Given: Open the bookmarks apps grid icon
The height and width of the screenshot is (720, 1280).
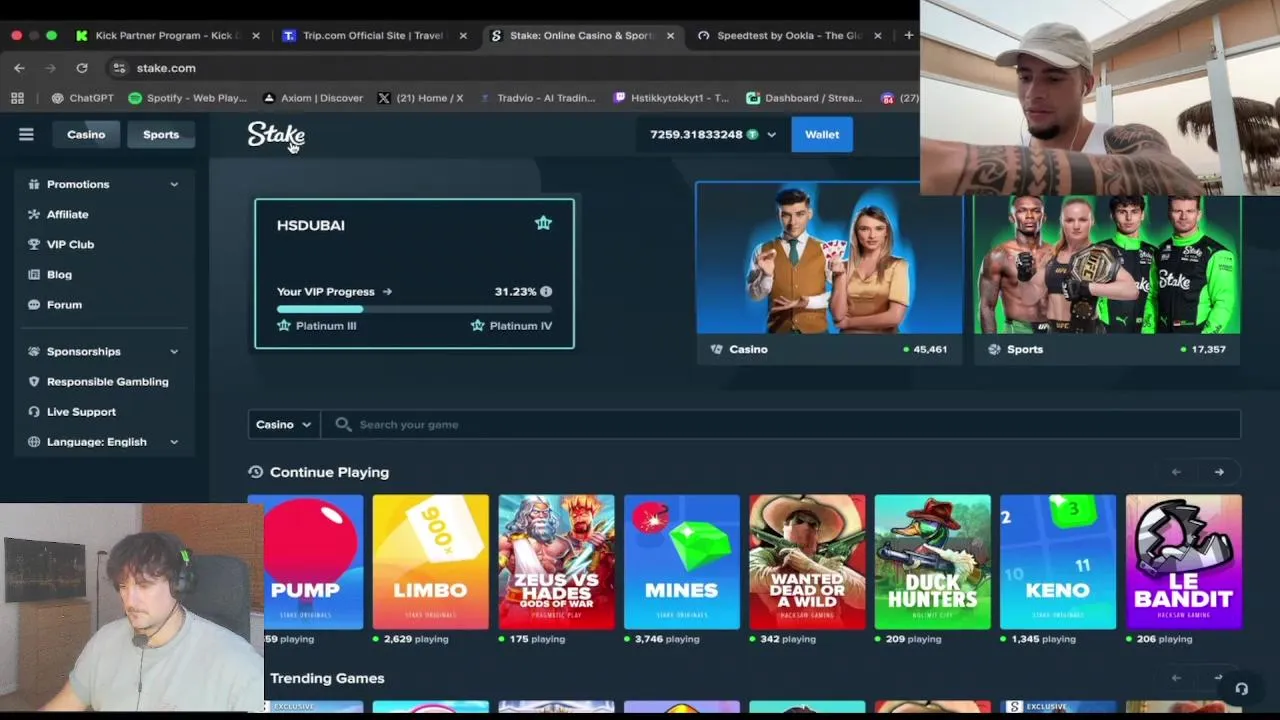Looking at the screenshot, I should pyautogui.click(x=17, y=98).
